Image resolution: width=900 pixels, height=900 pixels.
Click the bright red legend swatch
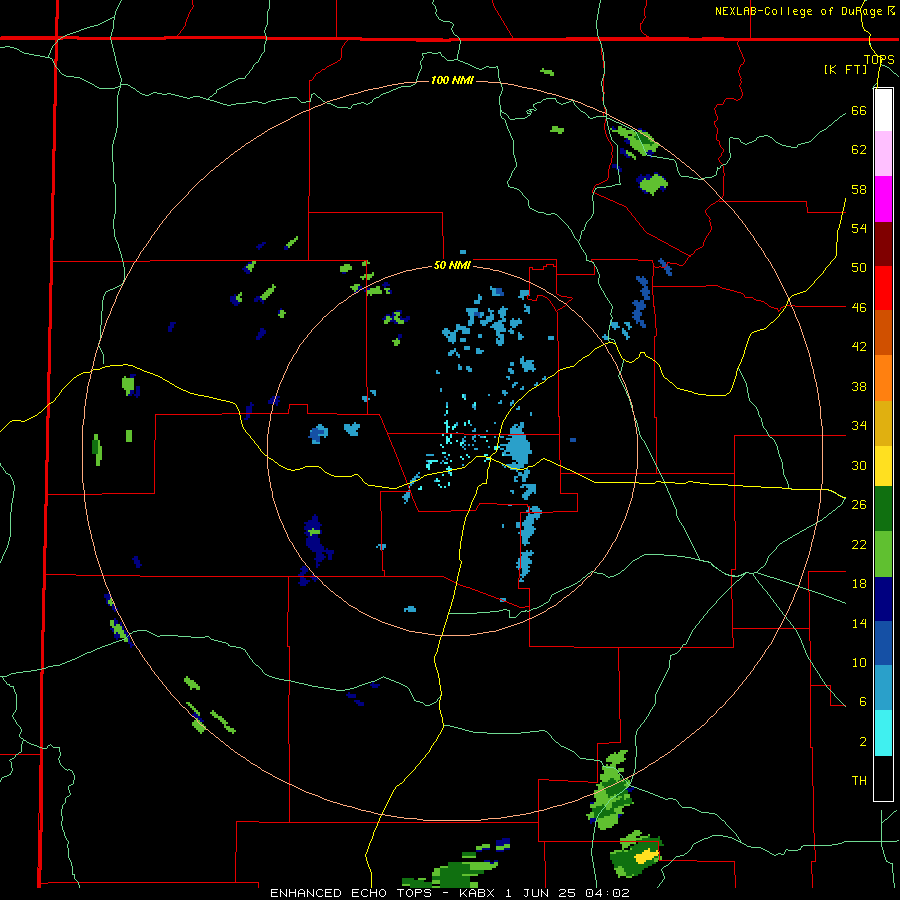(x=883, y=288)
